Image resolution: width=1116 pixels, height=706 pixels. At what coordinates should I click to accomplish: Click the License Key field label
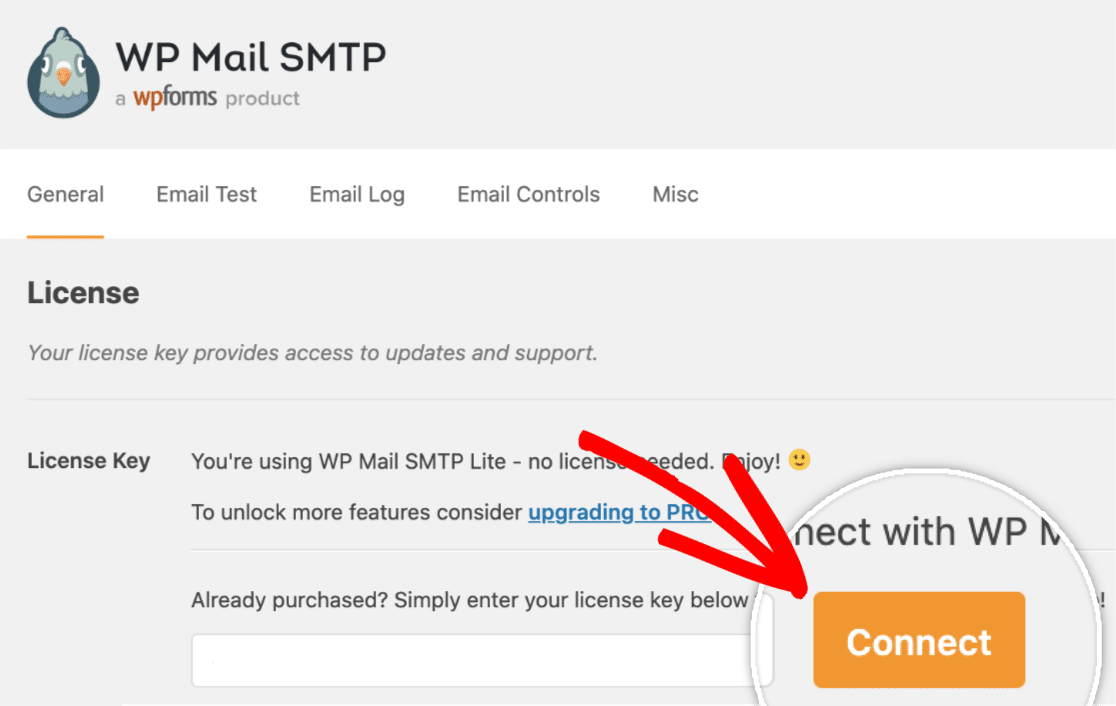(88, 460)
